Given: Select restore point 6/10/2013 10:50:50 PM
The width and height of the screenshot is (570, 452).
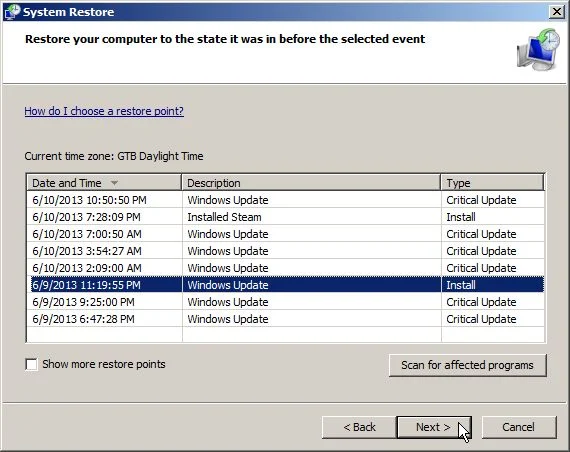Looking at the screenshot, I should 285,200.
